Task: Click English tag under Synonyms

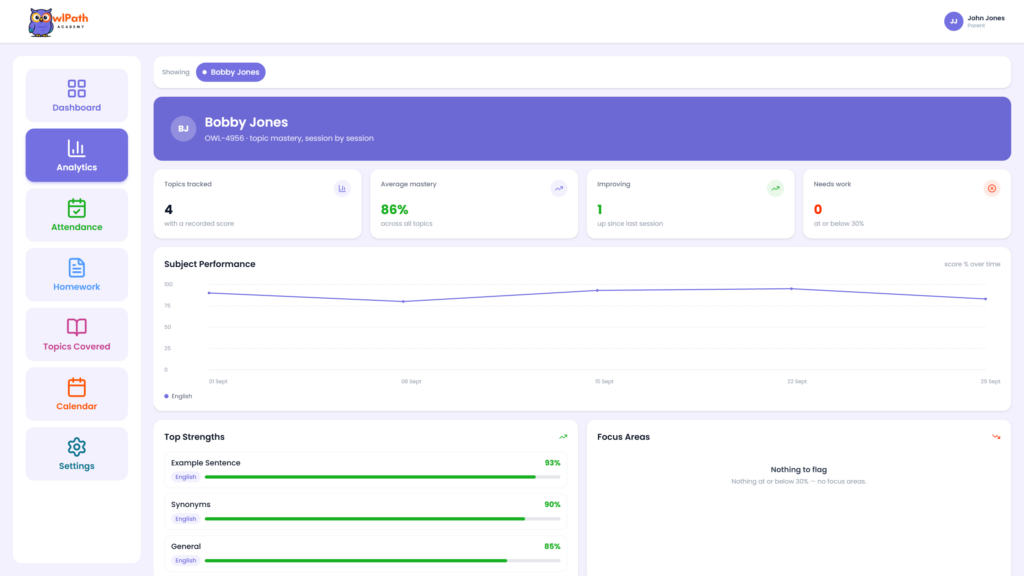Action: point(185,519)
